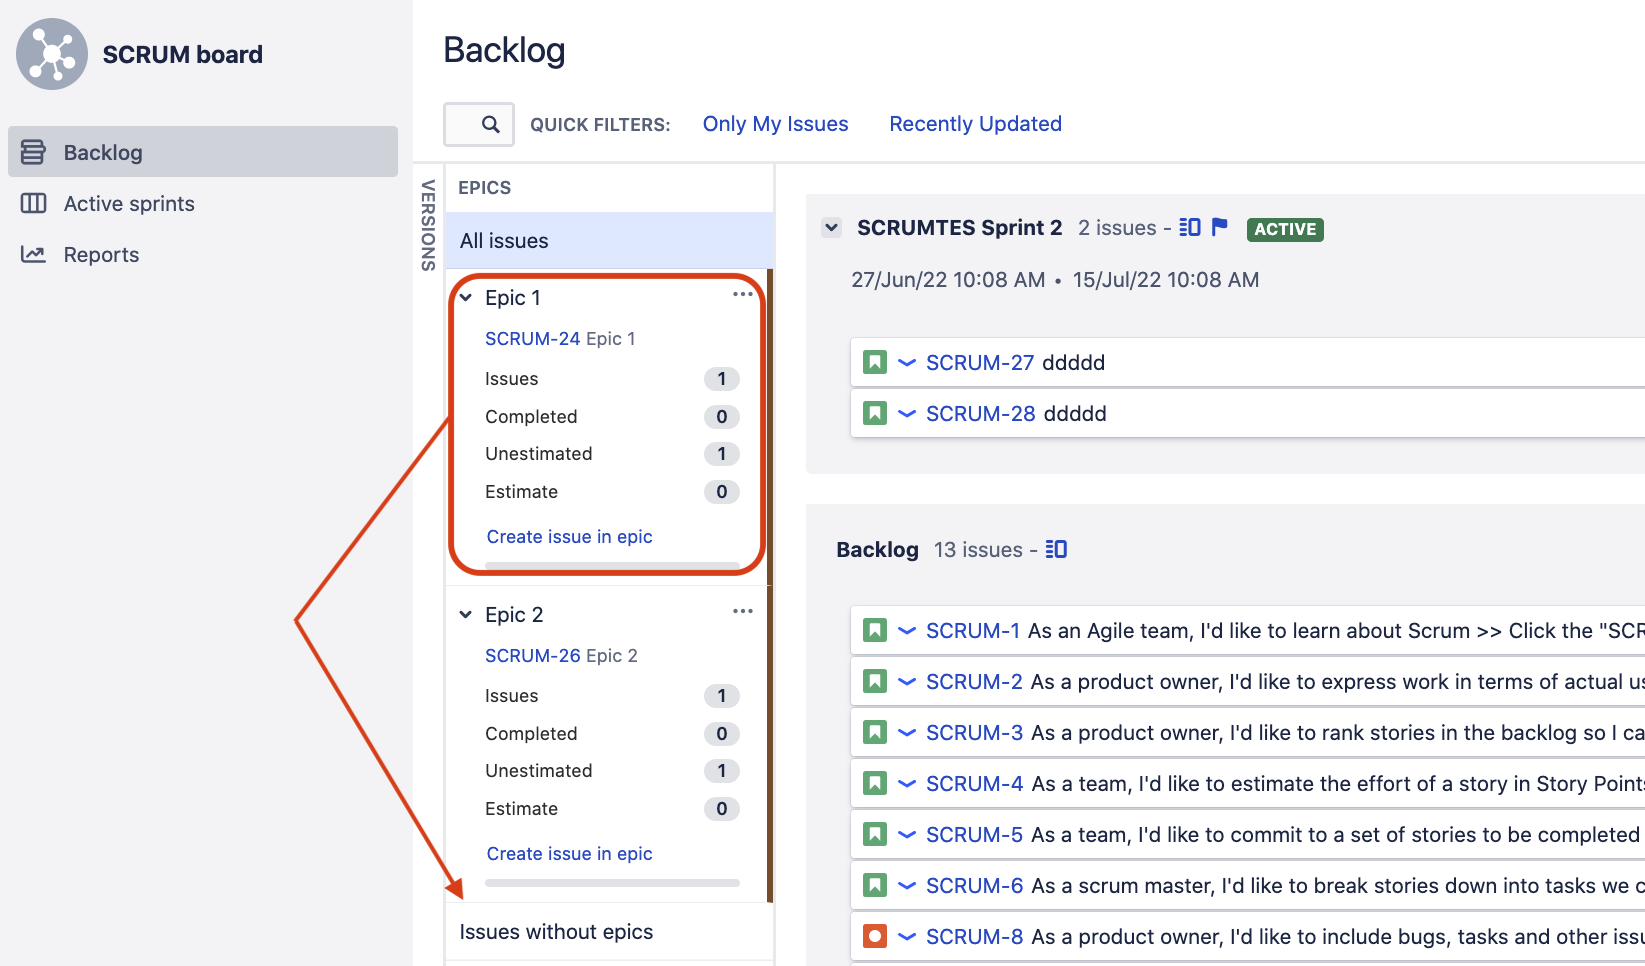Click the story icon on SCRUM-4

pyautogui.click(x=875, y=783)
